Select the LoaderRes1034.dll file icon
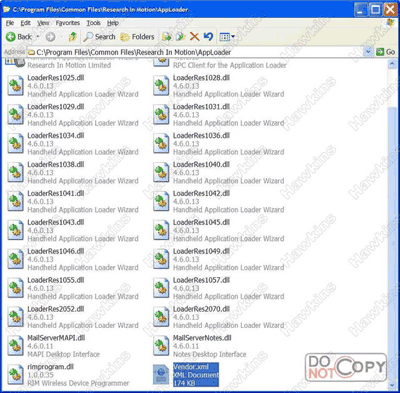Viewport: 400px width, 393px height. pos(15,144)
